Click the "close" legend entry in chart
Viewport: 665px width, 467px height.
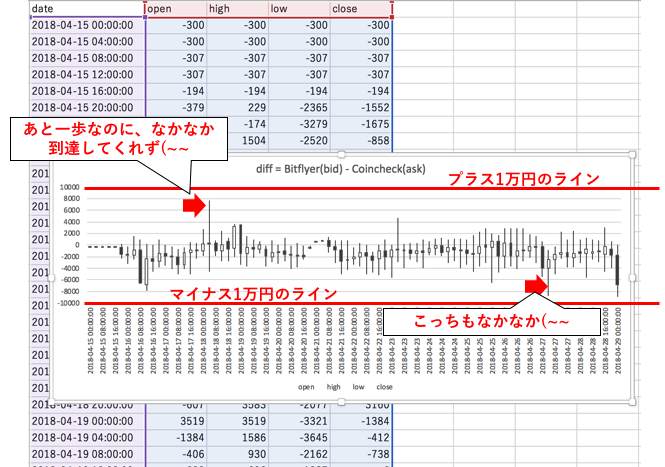tap(384, 387)
